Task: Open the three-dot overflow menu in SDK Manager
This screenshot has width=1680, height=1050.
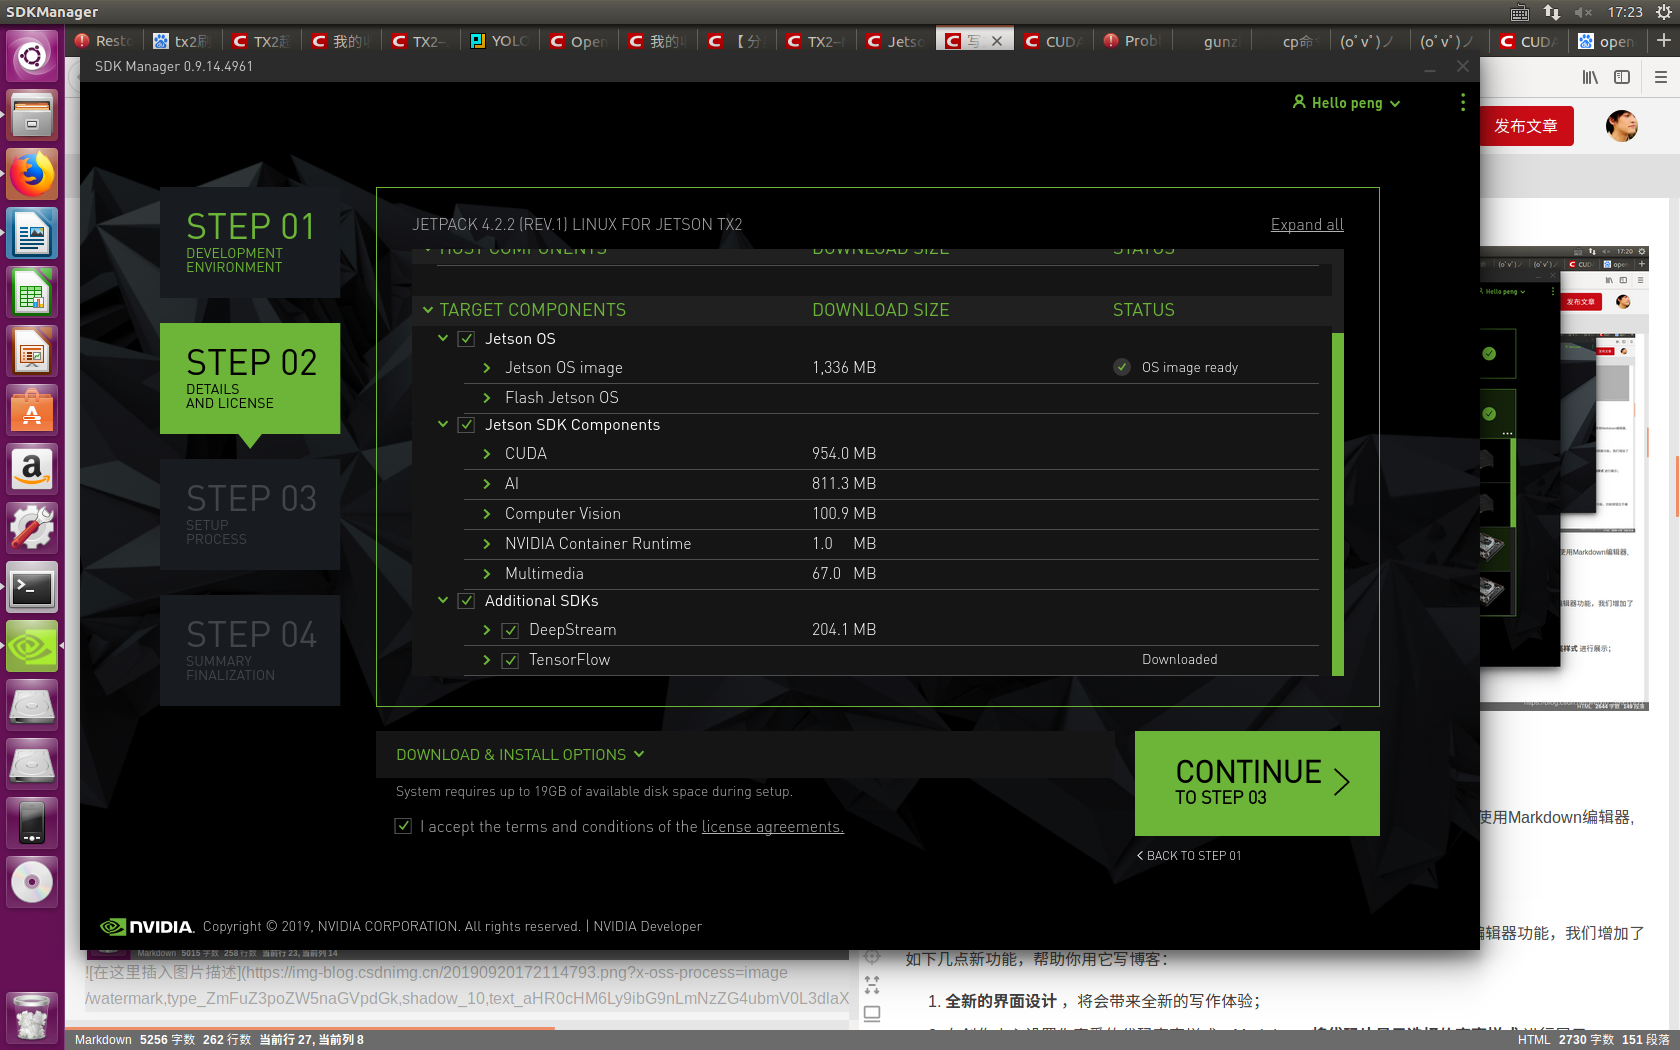Action: click(x=1463, y=102)
